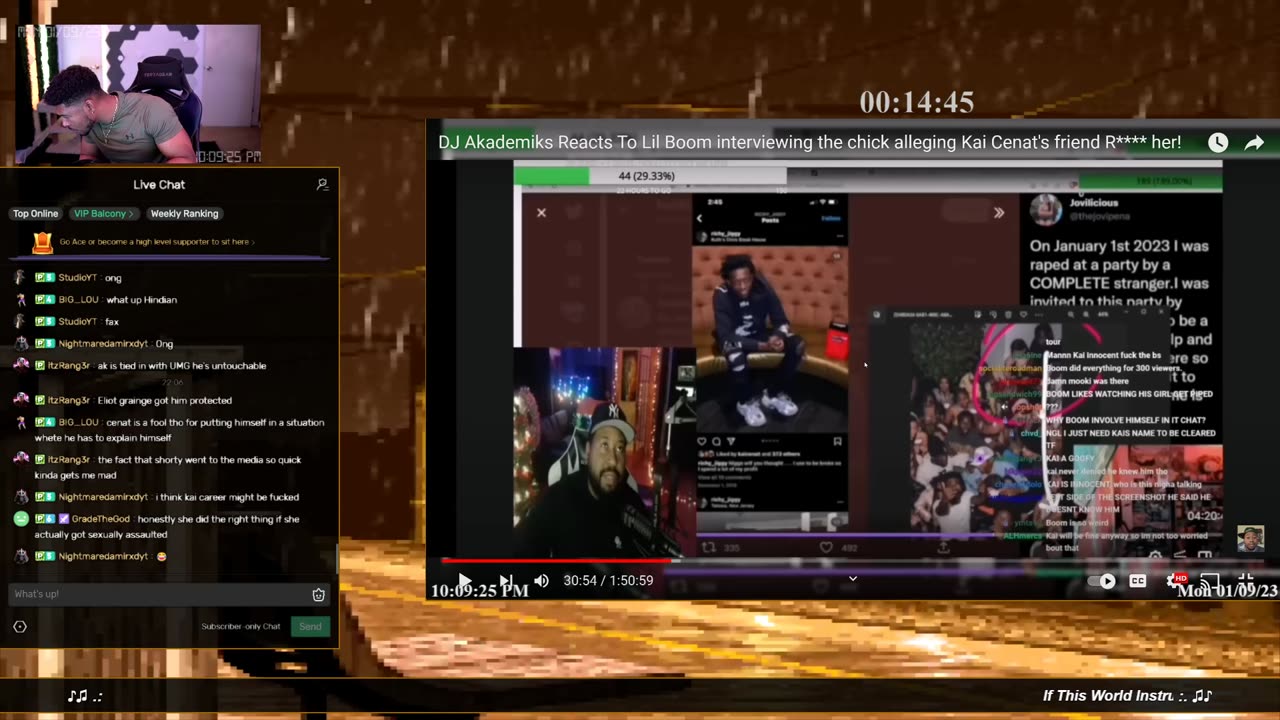Toggle closed captions CC button
The image size is (1280, 720).
click(x=1138, y=581)
